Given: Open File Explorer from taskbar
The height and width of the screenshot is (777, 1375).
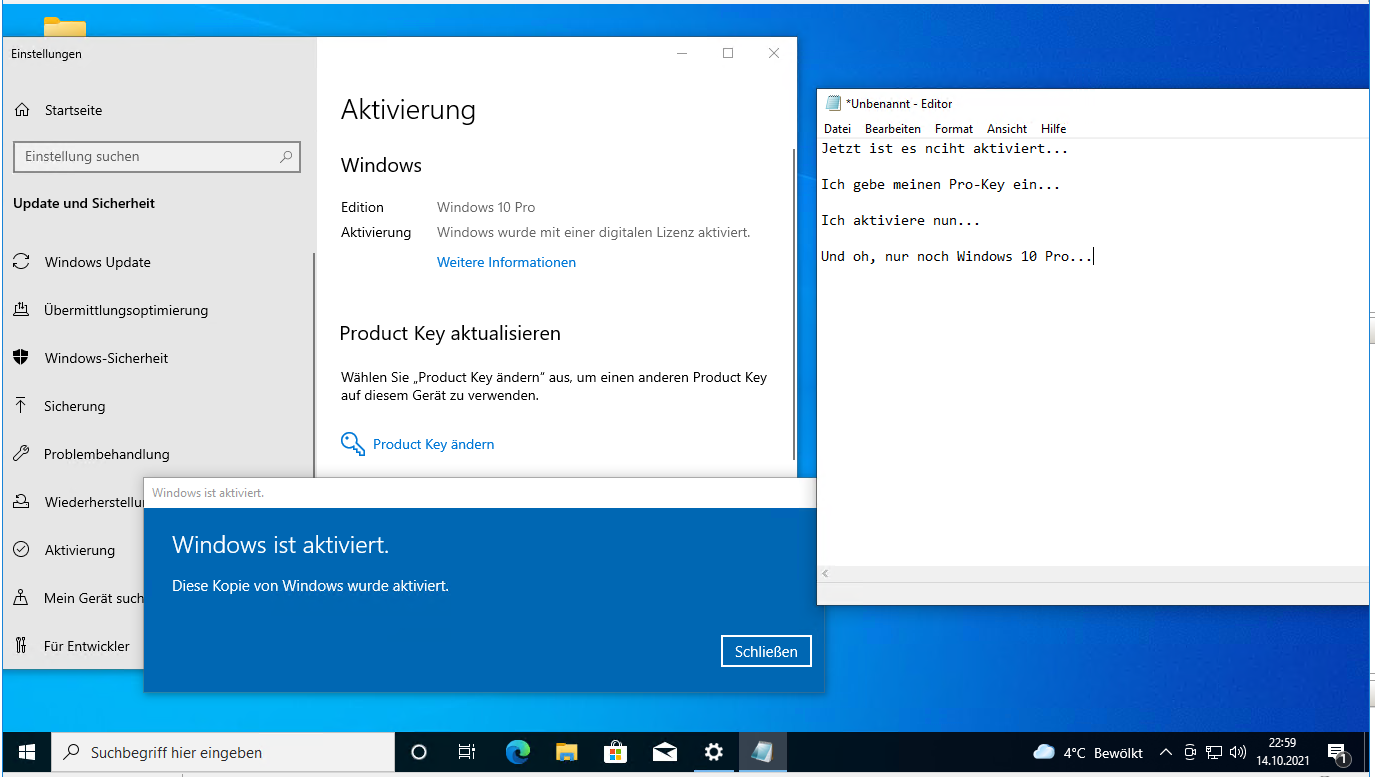Looking at the screenshot, I should tap(566, 752).
